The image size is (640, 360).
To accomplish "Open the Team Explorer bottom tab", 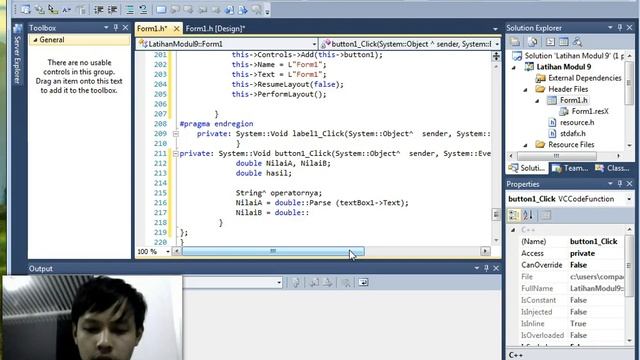I will pyautogui.click(x=571, y=168).
